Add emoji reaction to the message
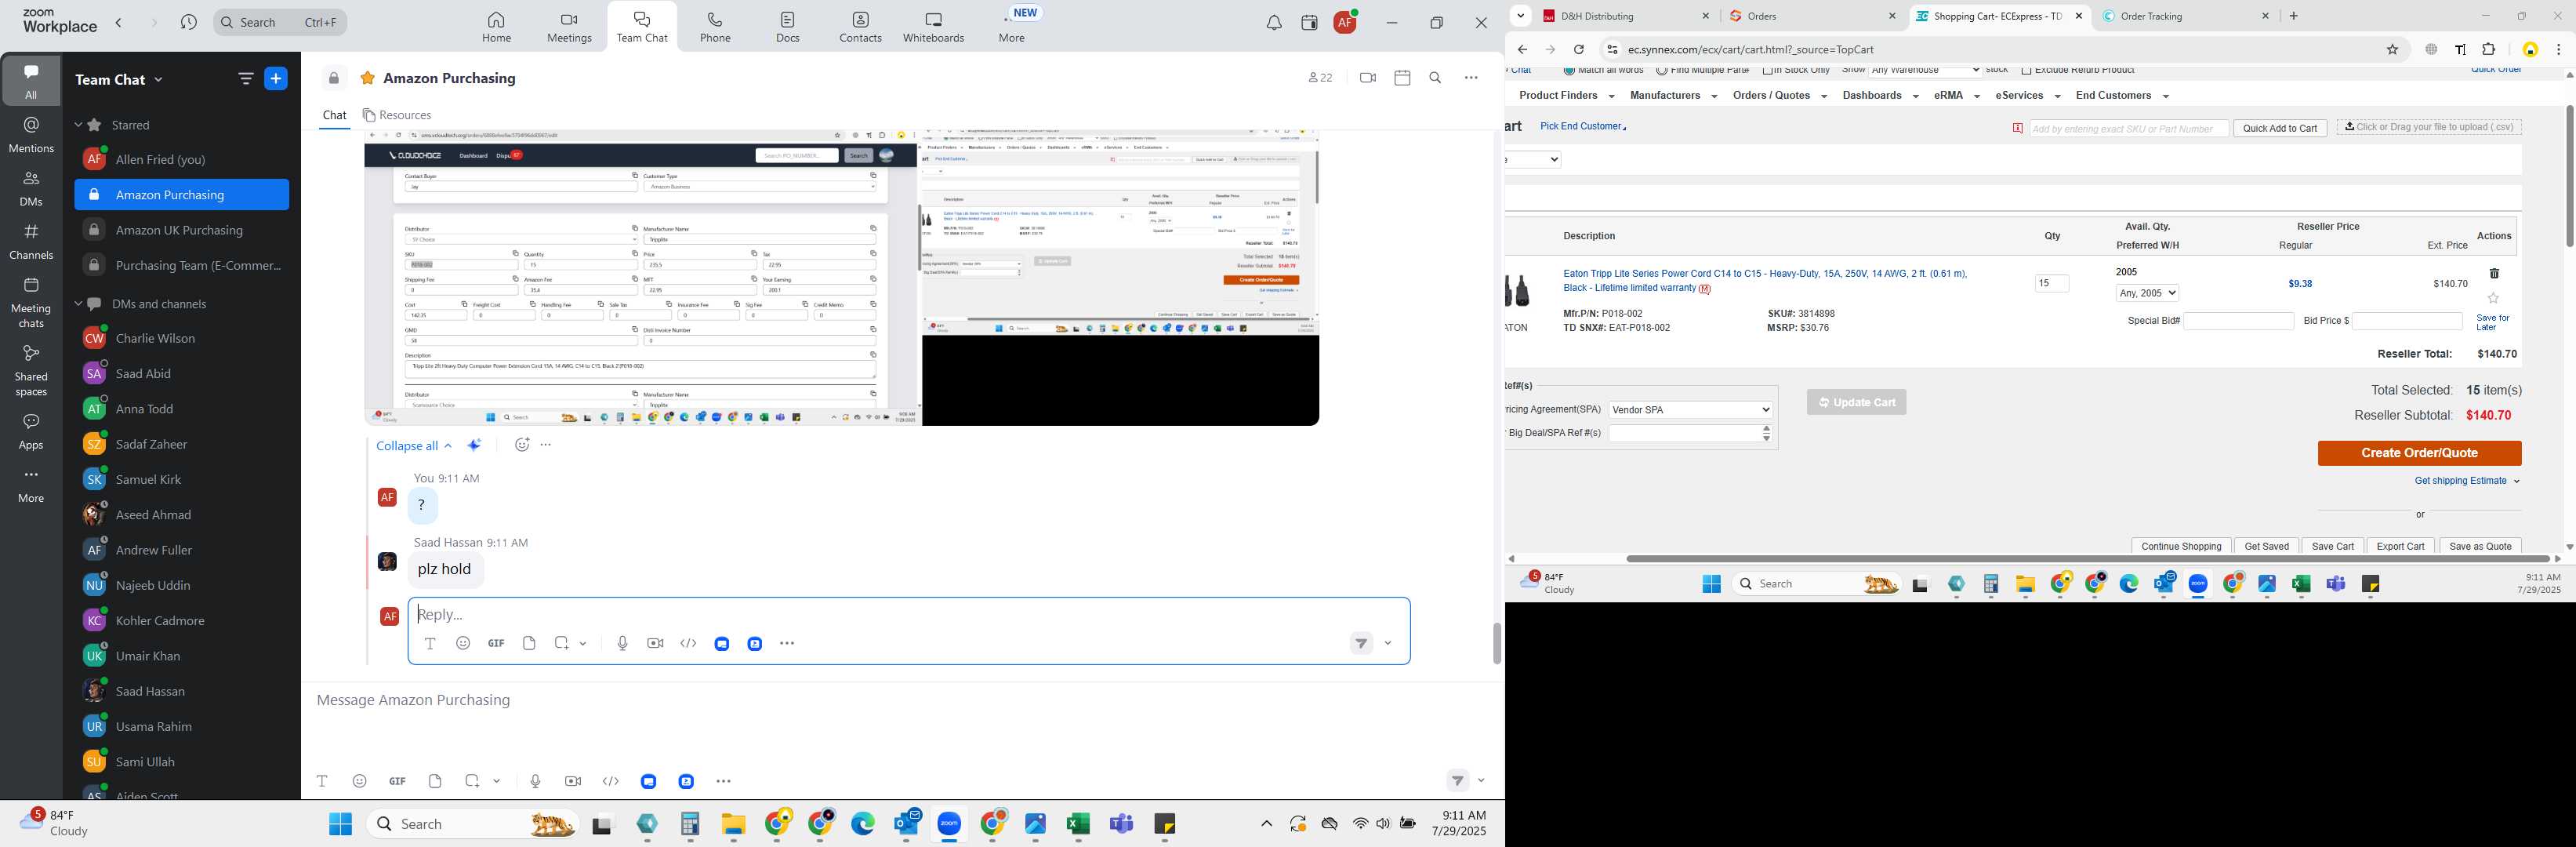This screenshot has height=847, width=2576. [x=521, y=445]
